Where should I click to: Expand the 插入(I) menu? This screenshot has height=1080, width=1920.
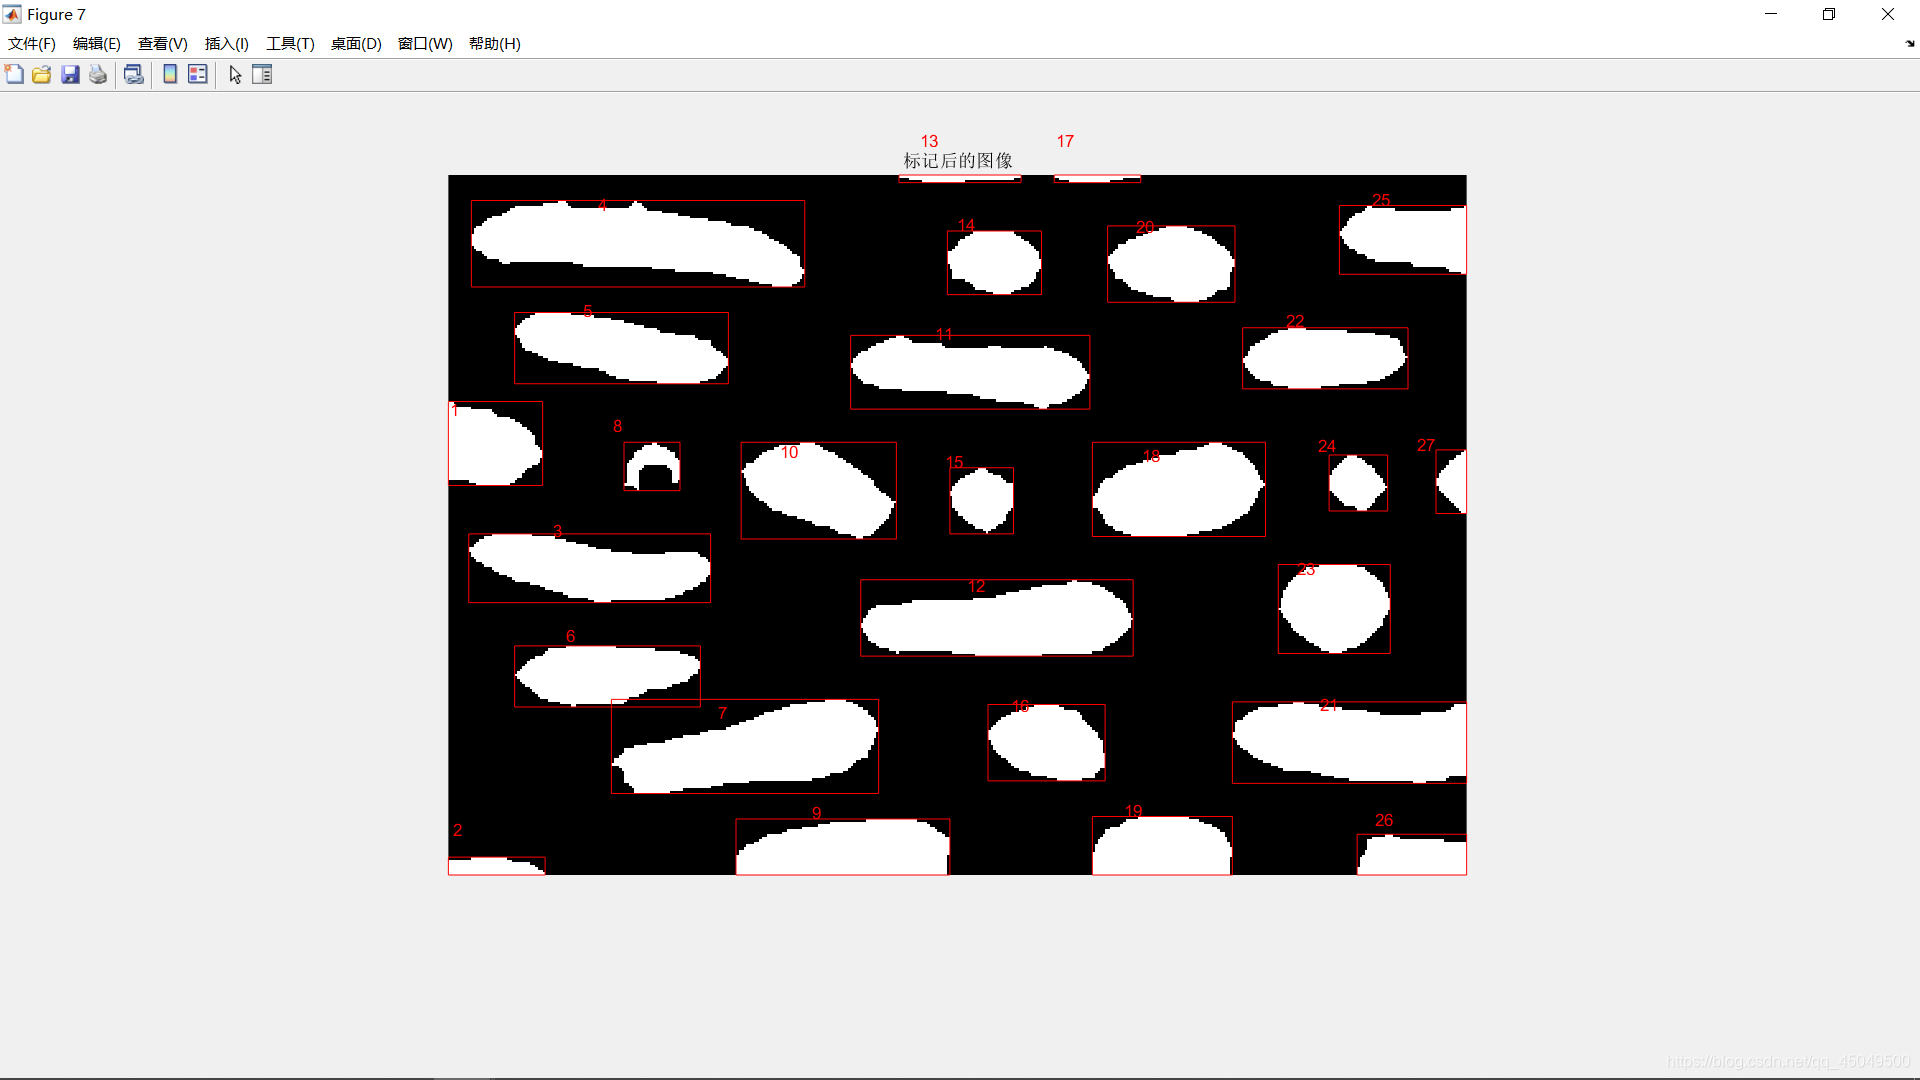click(x=226, y=43)
